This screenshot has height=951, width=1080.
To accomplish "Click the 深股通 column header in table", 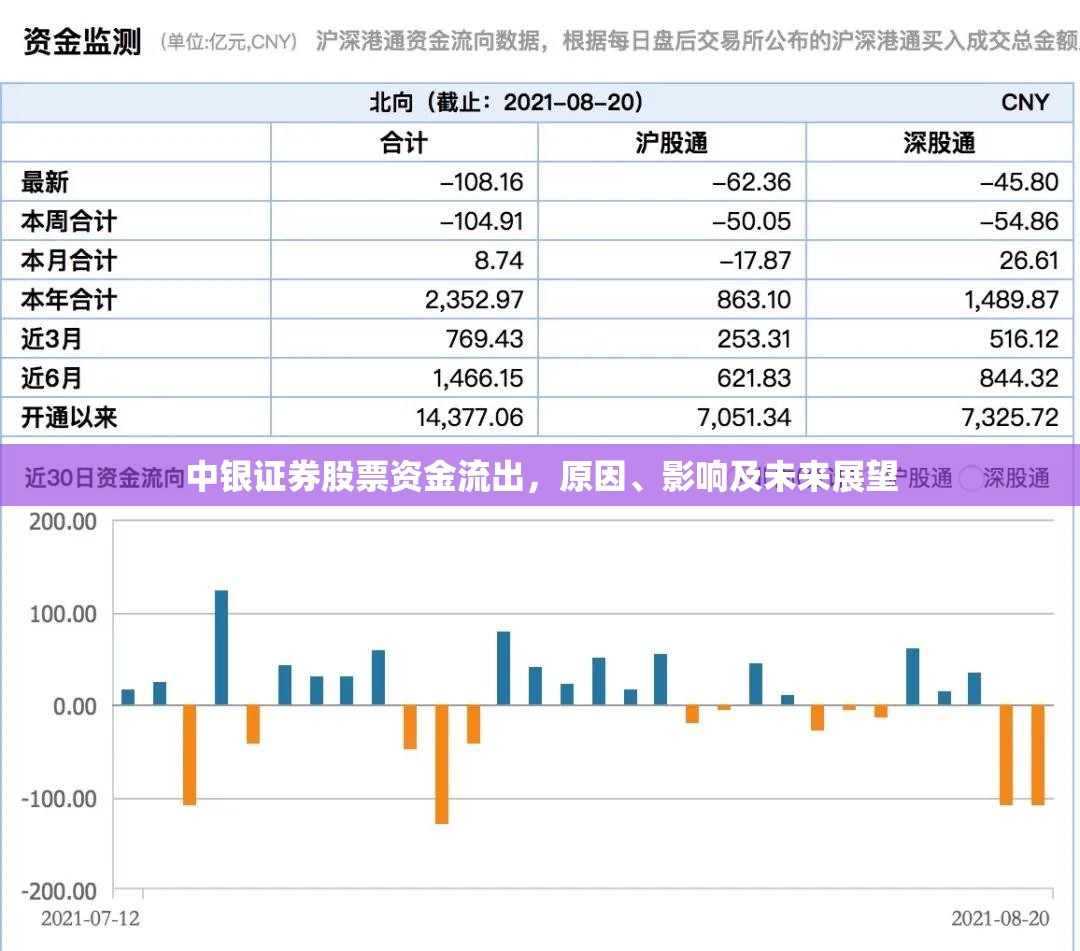I will (939, 143).
